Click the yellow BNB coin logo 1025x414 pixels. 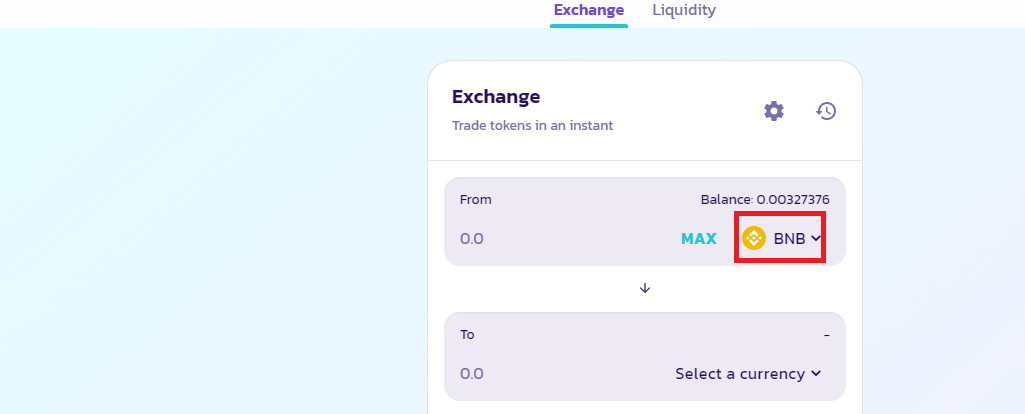click(x=754, y=238)
